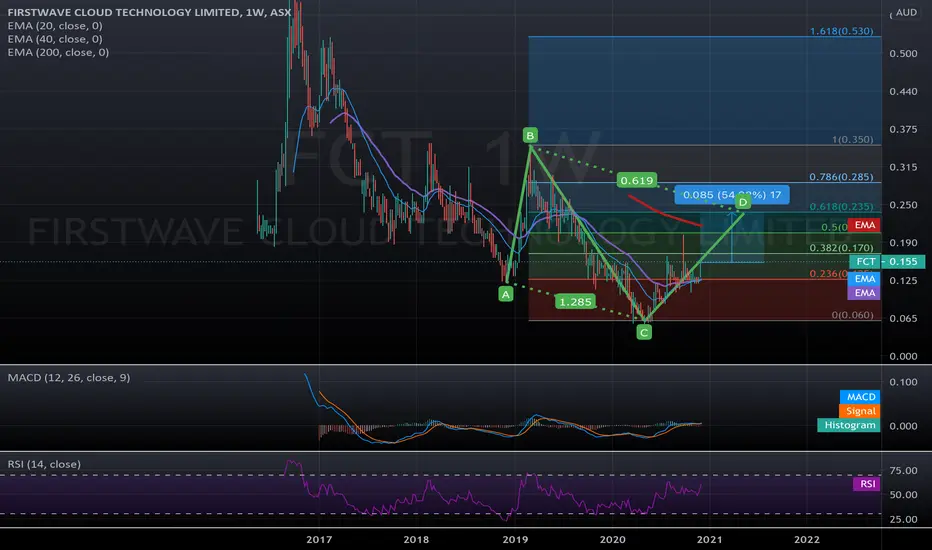Click the purple RSI scale tag
This screenshot has height=550, width=932.
(867, 484)
